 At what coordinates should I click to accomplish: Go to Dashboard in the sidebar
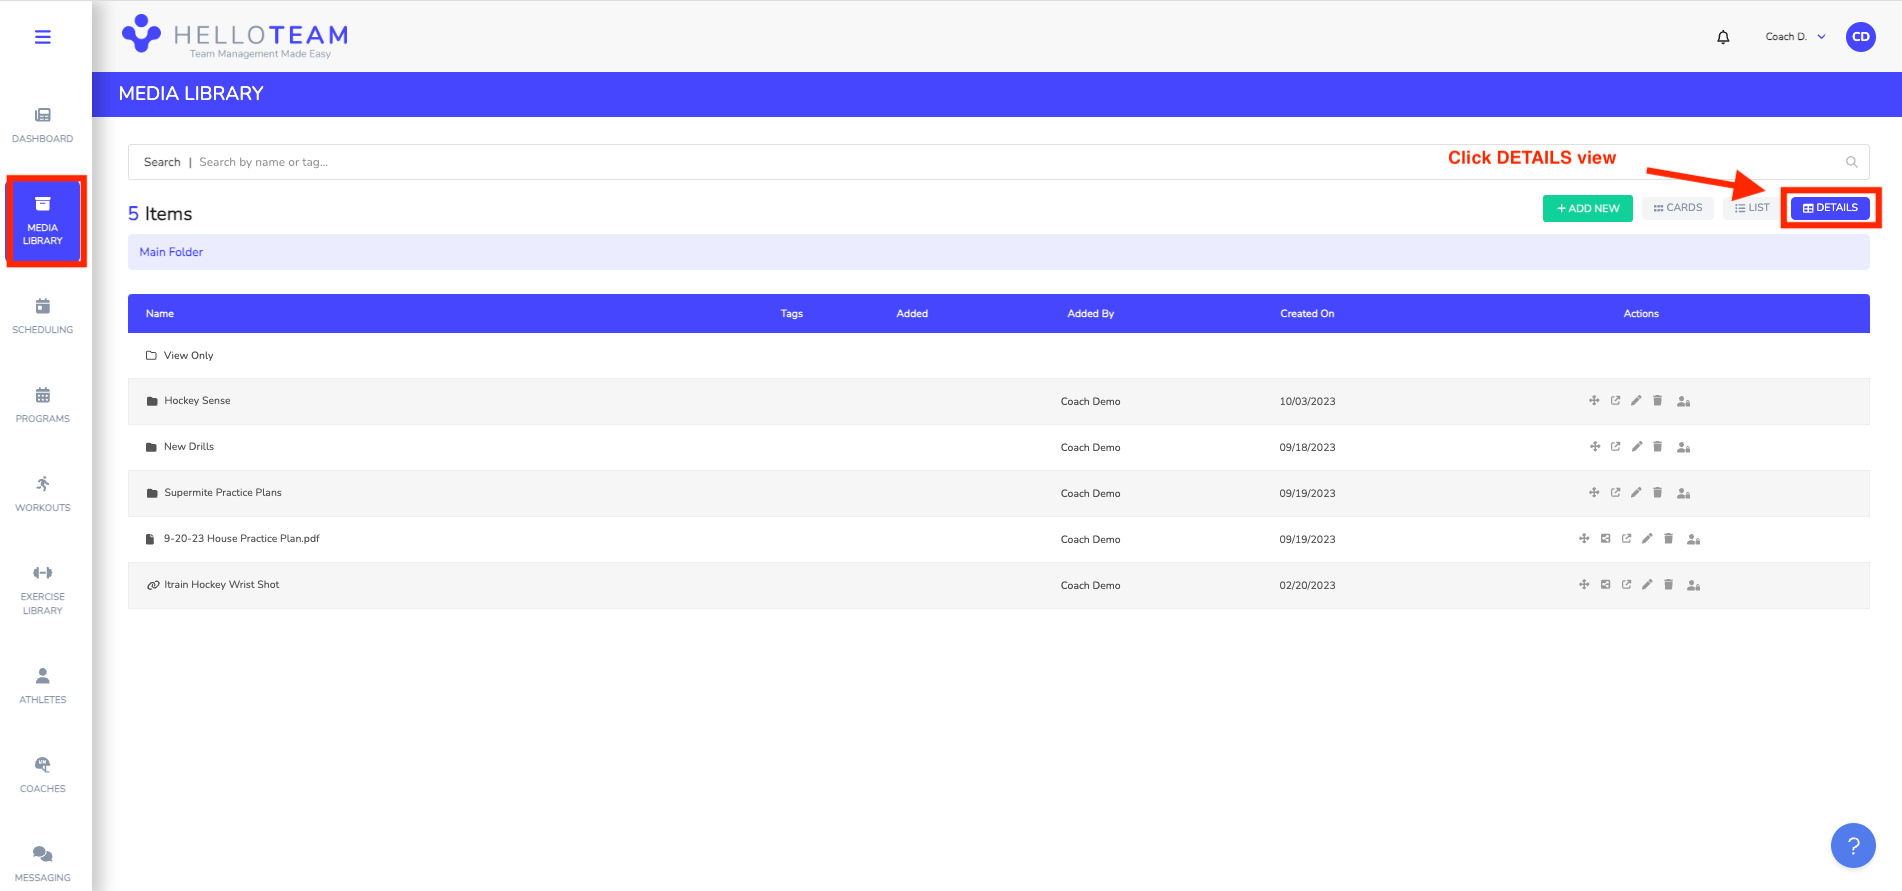[42, 125]
